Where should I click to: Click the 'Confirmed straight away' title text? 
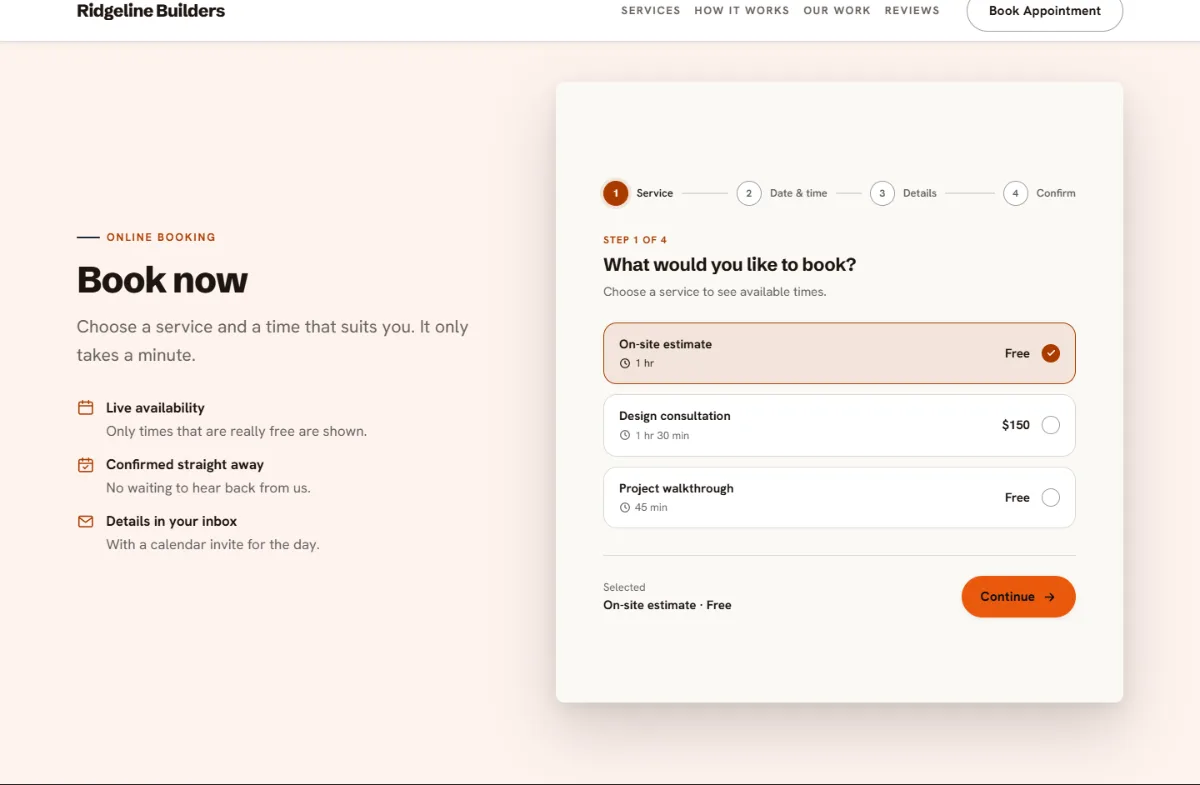[185, 465]
